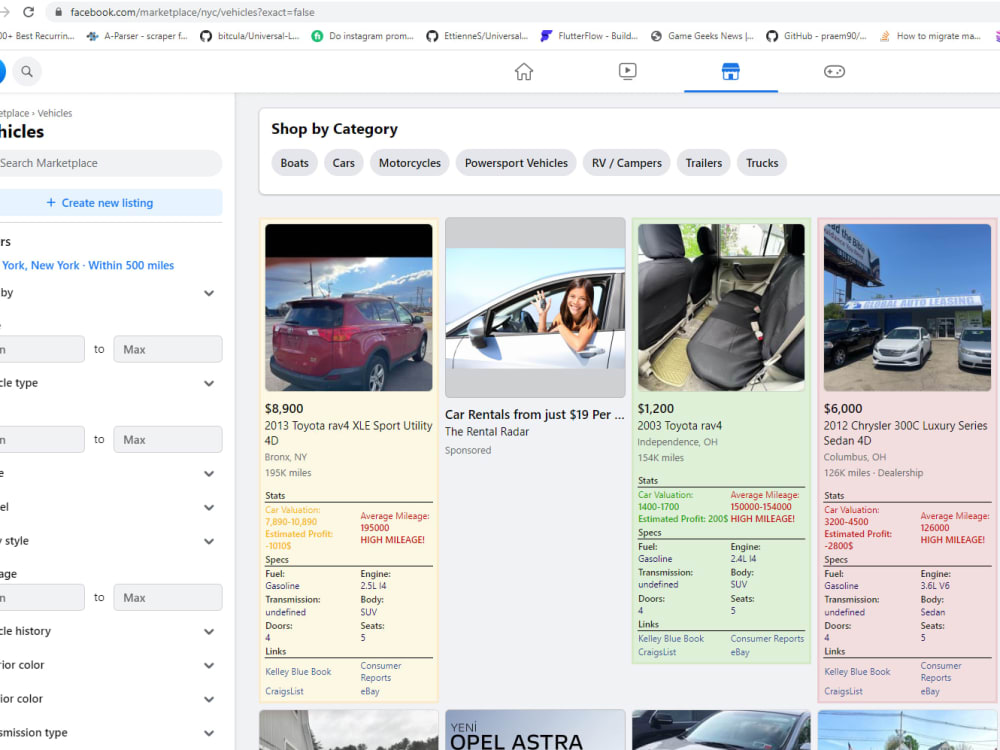Open the Game Geeks News bookmark
Viewport: 1000px width, 750px height.
point(702,36)
